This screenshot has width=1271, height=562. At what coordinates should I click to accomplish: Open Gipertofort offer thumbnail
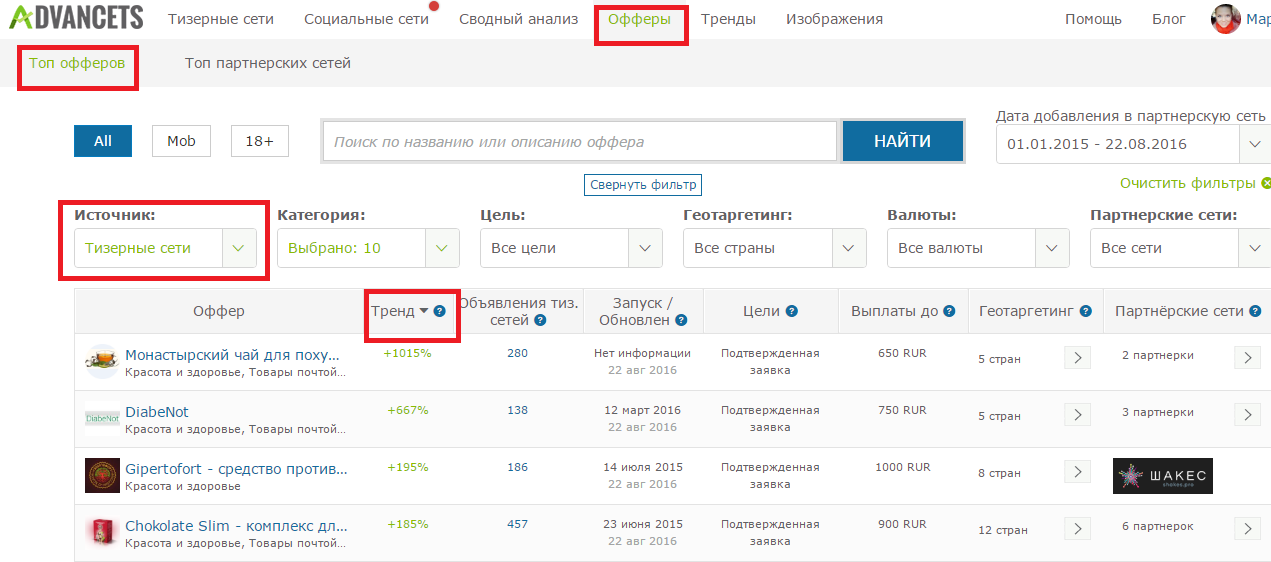(x=101, y=475)
